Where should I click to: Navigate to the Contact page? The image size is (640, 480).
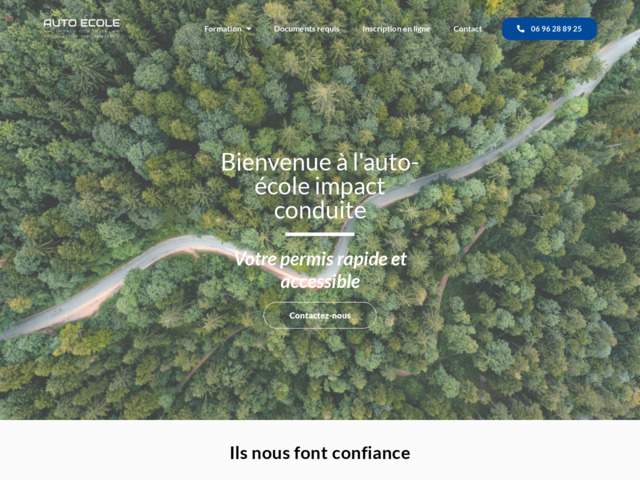tap(467, 29)
